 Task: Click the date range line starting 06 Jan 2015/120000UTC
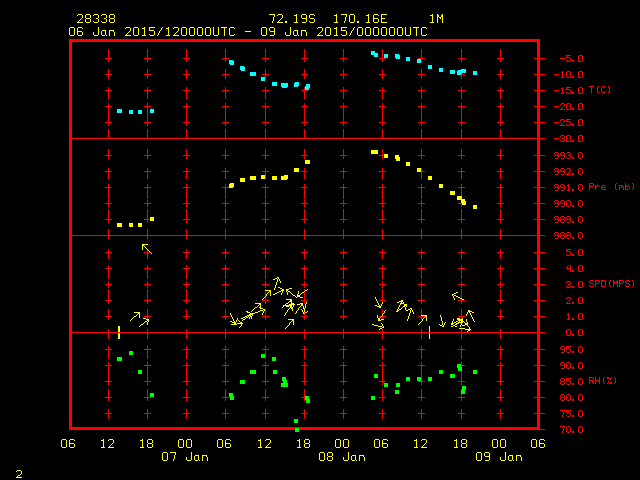(x=248, y=32)
